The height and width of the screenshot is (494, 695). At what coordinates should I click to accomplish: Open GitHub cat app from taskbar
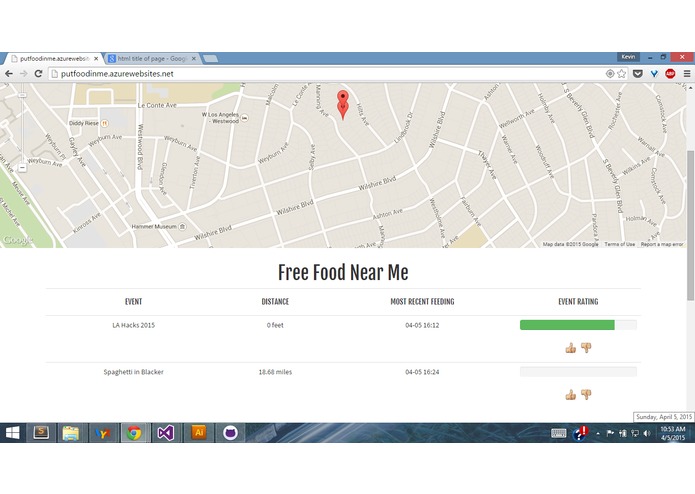[x=230, y=433]
